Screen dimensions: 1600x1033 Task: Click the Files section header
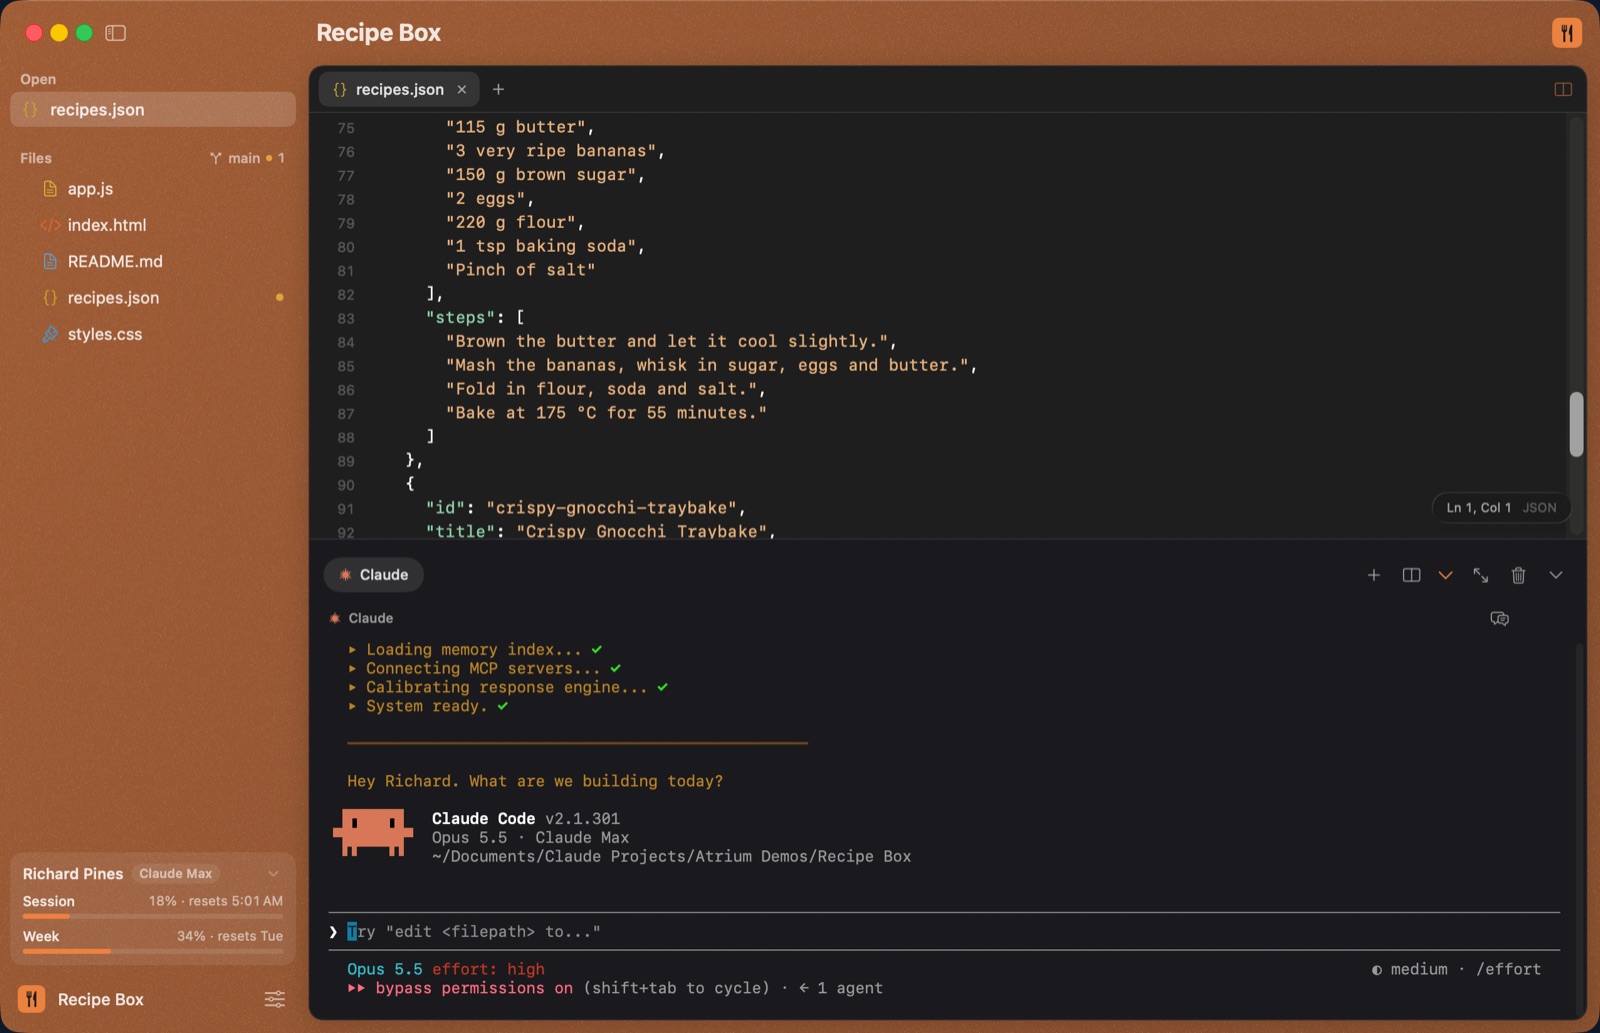(36, 158)
